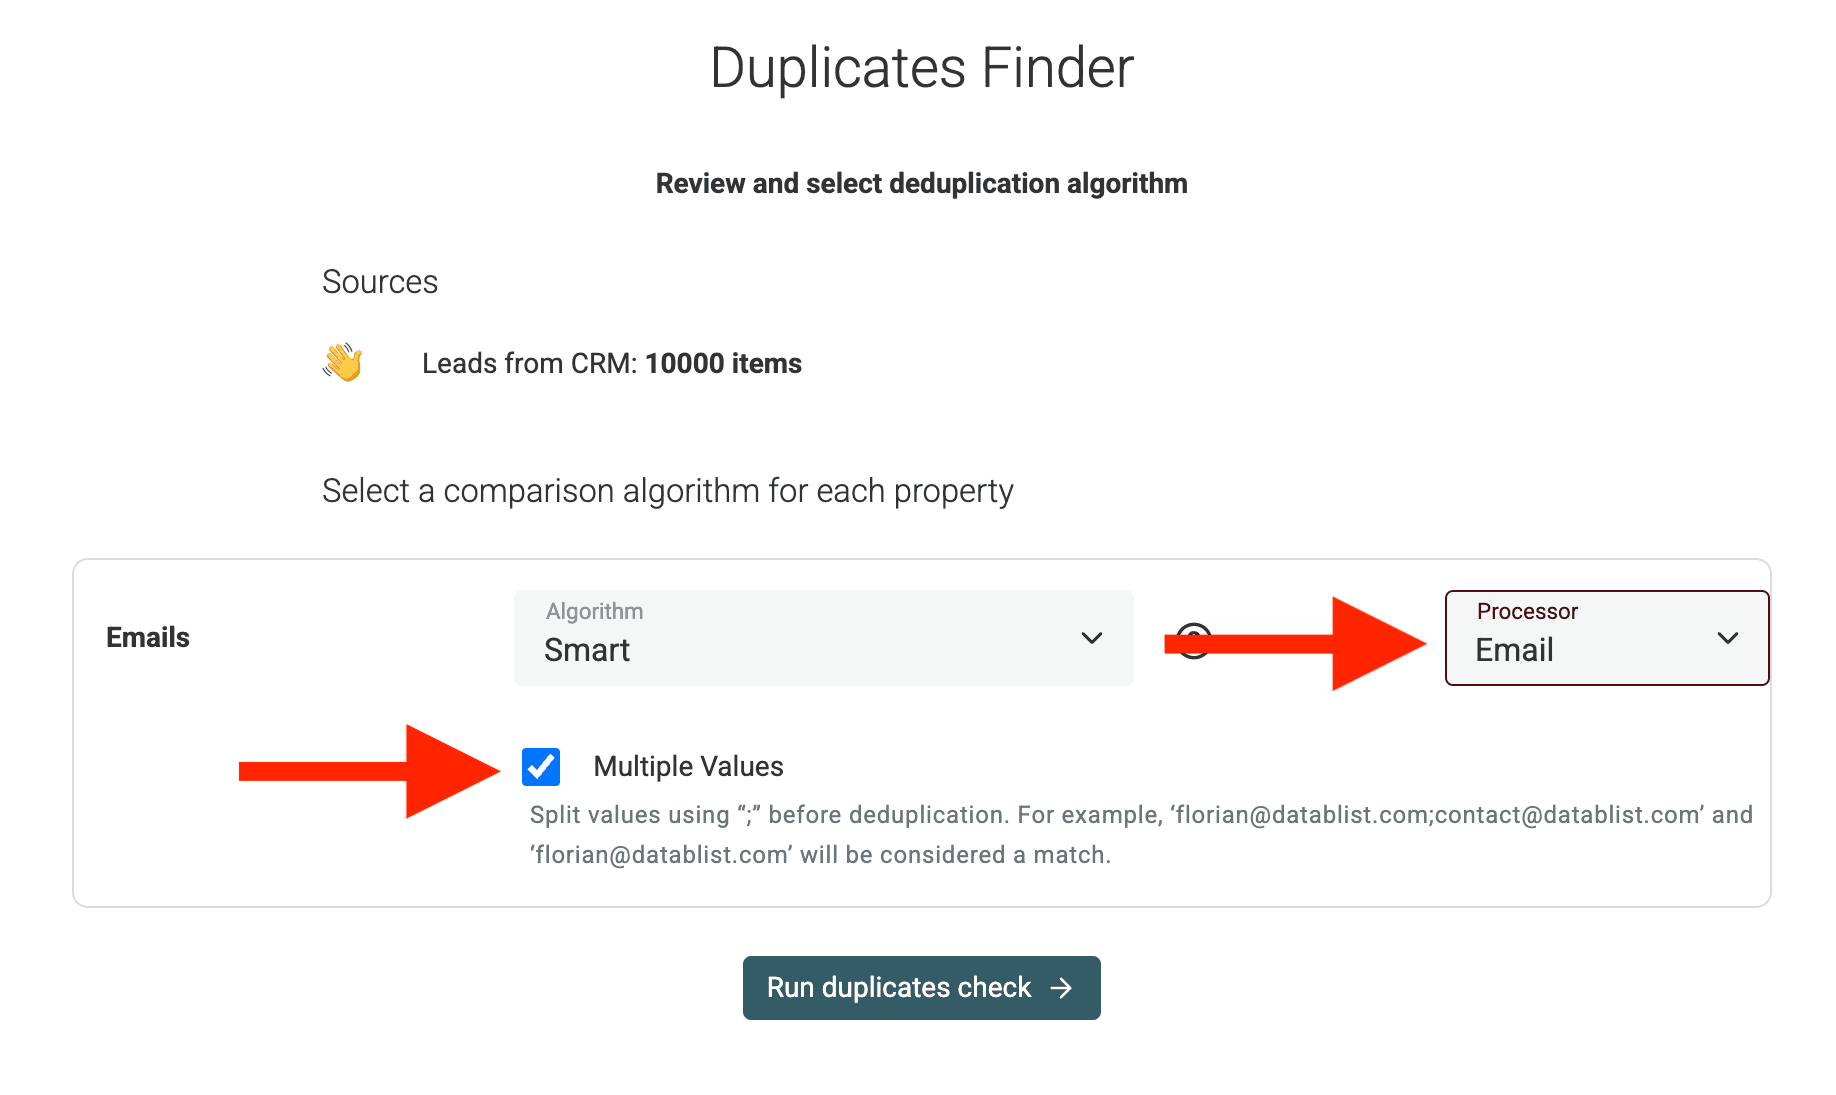The height and width of the screenshot is (1095, 1836).
Task: Click the Email value inside Processor field
Action: click(1514, 650)
